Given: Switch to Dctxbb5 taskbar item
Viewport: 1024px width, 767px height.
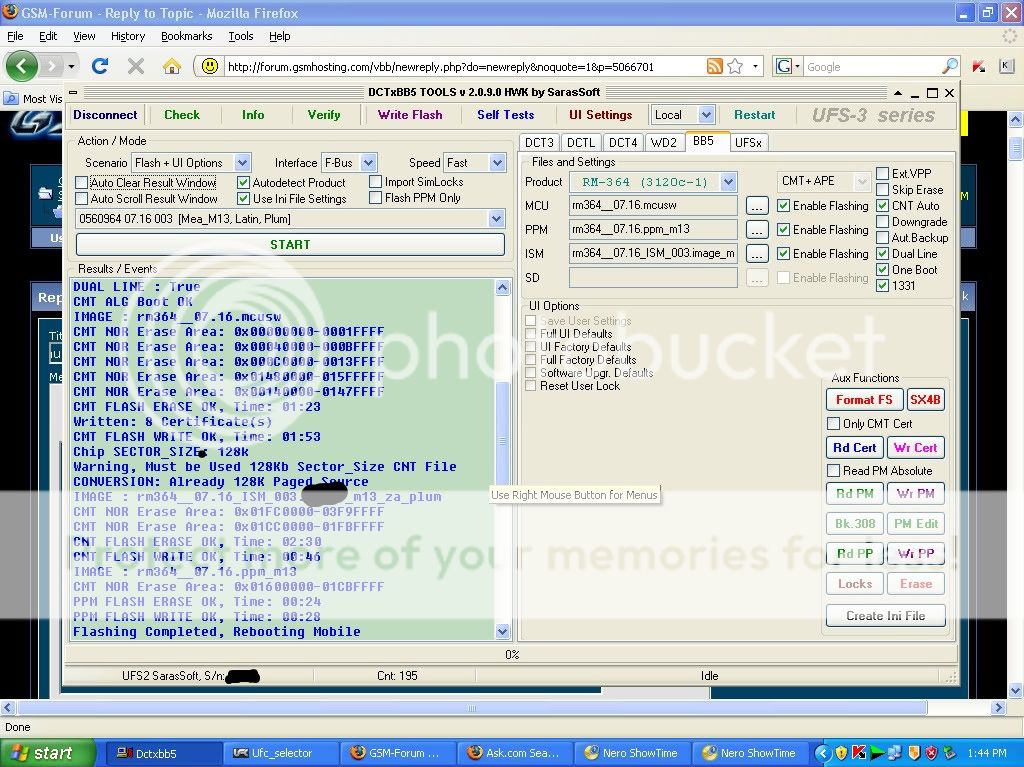Looking at the screenshot, I should [x=162, y=753].
